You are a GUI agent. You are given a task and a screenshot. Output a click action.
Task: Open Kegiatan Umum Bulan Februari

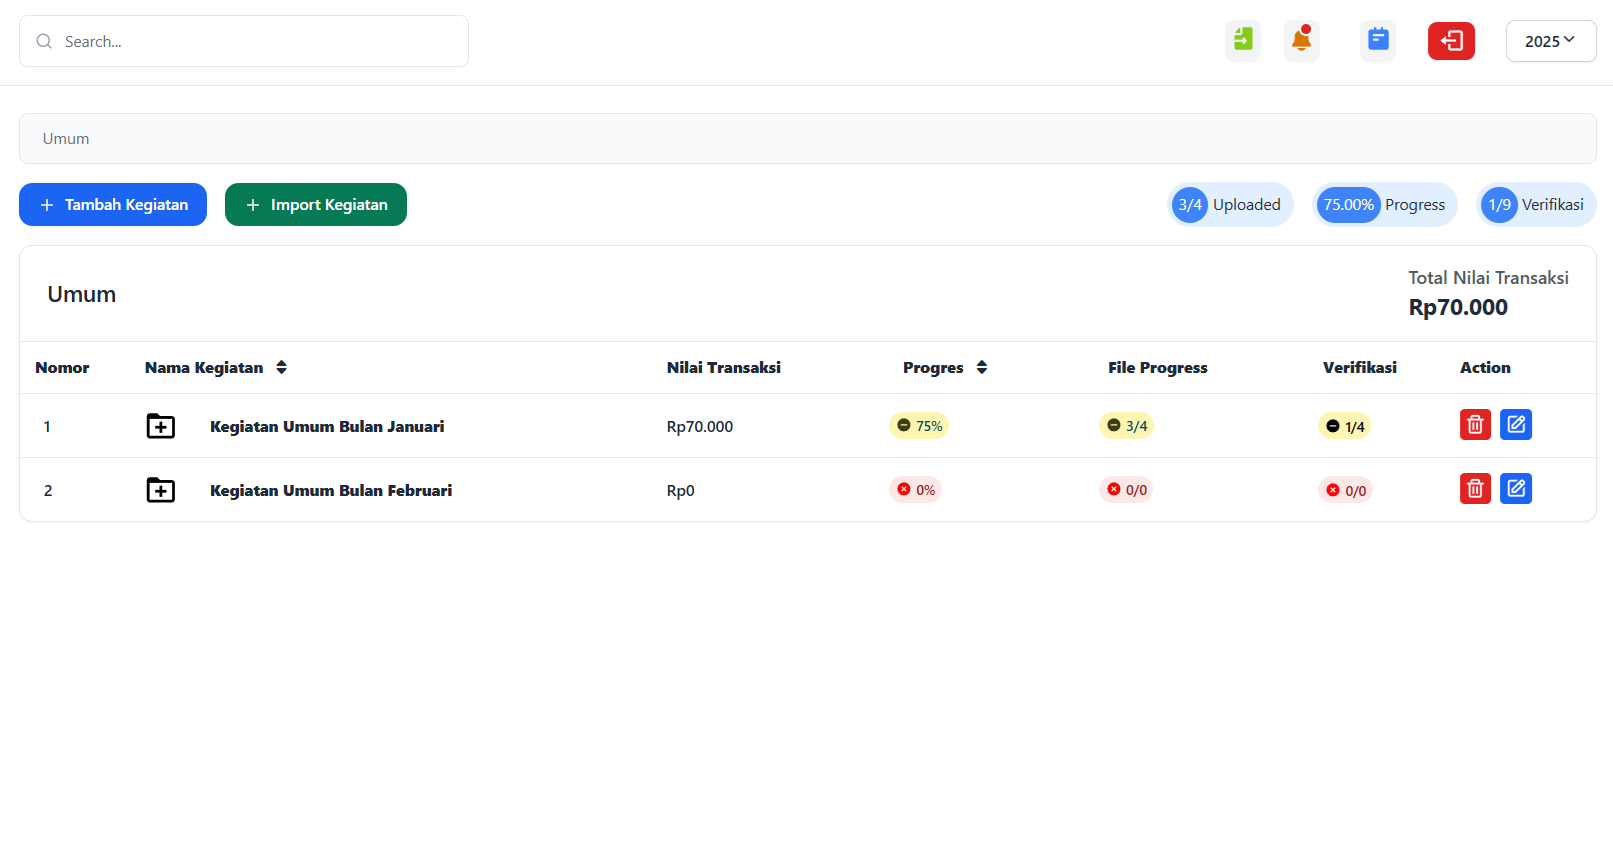(331, 490)
